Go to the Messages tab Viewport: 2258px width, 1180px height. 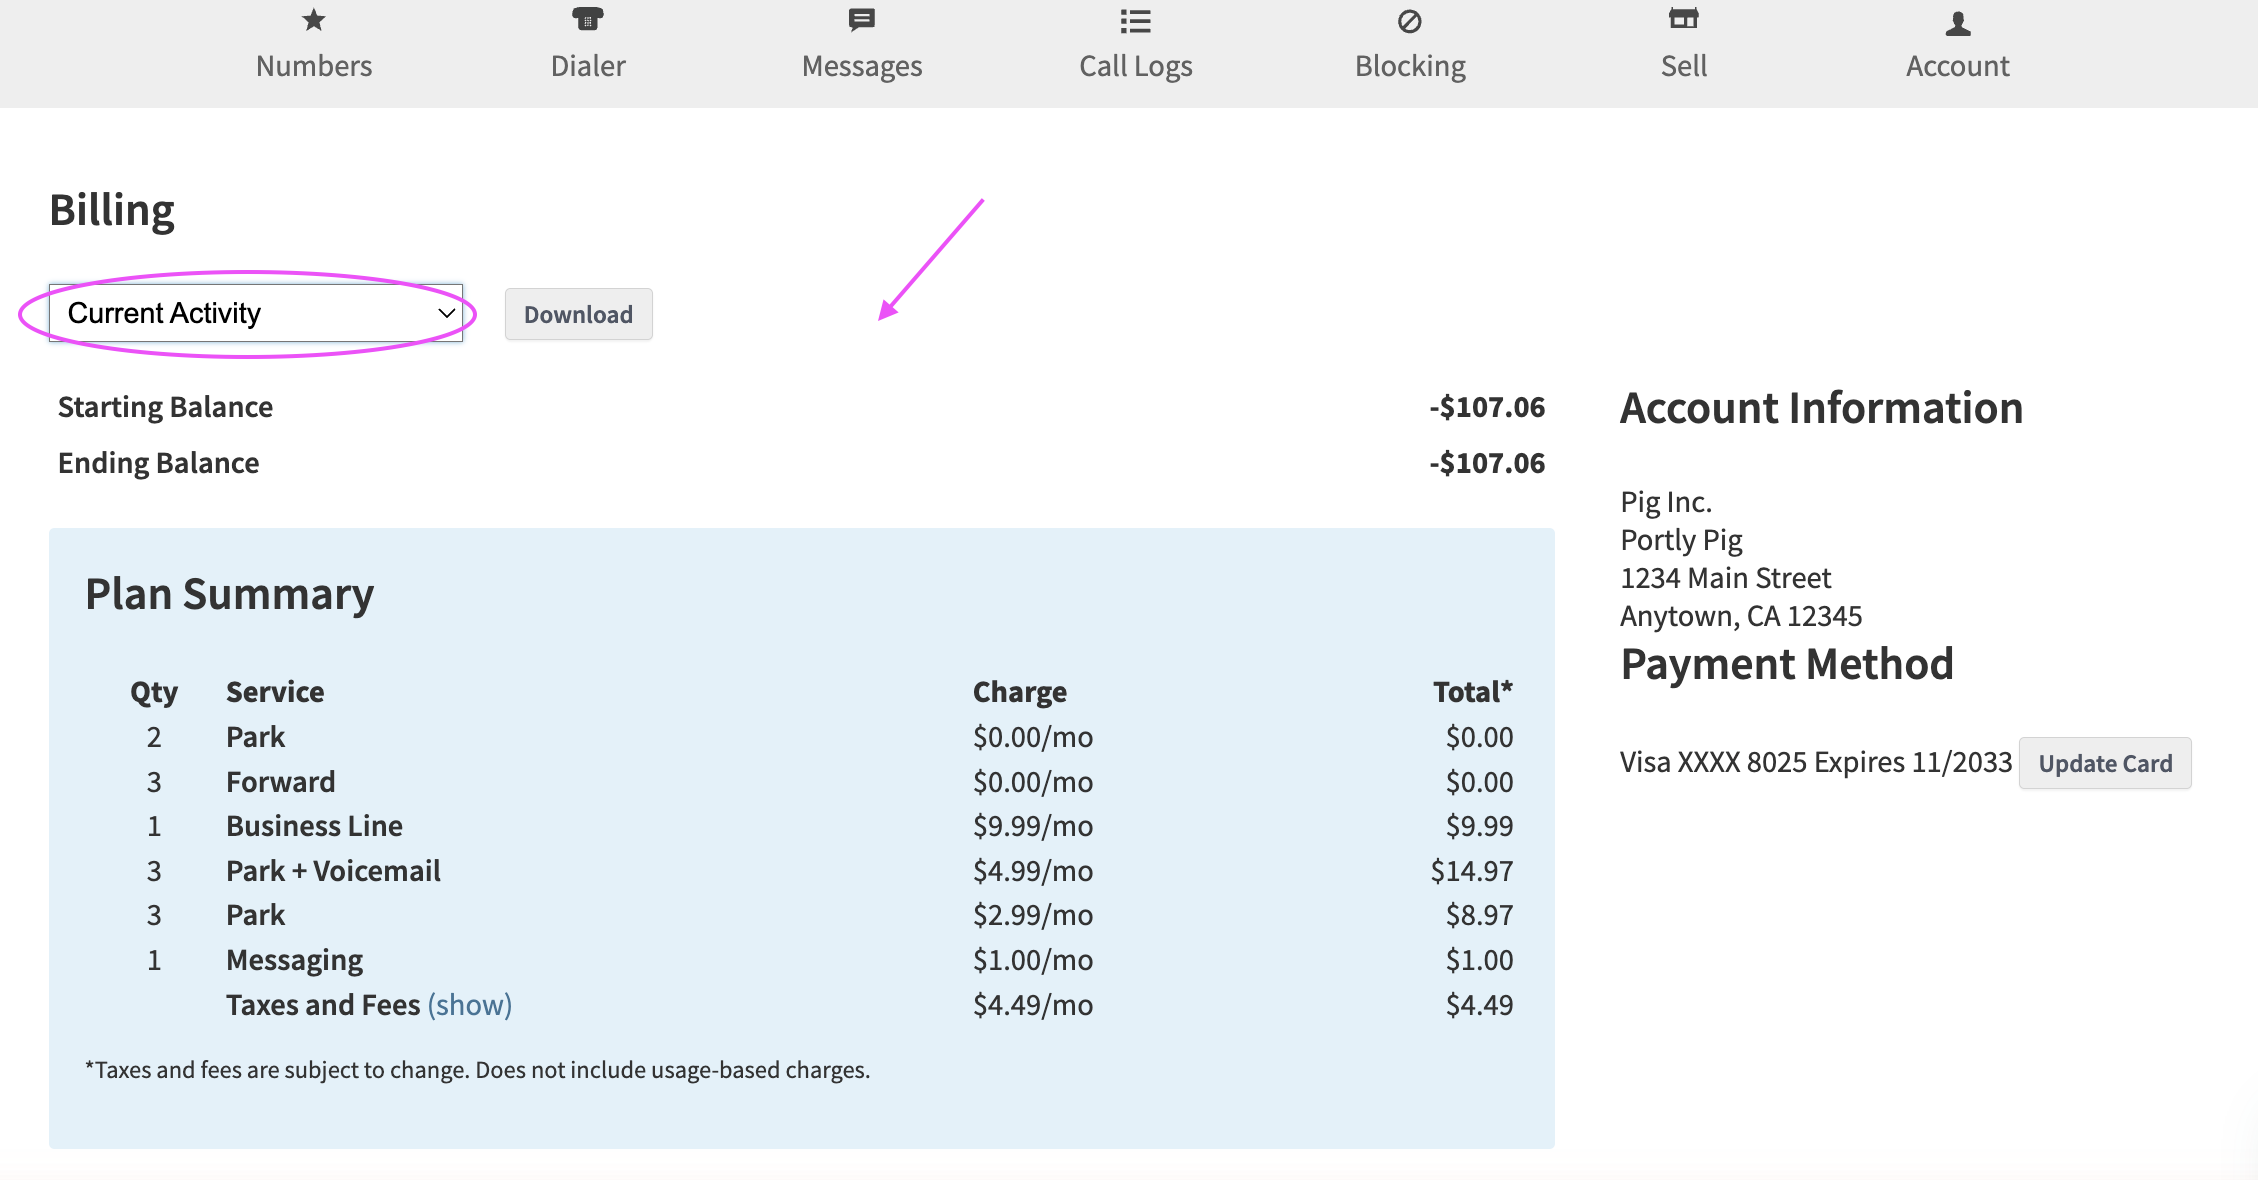(x=862, y=66)
